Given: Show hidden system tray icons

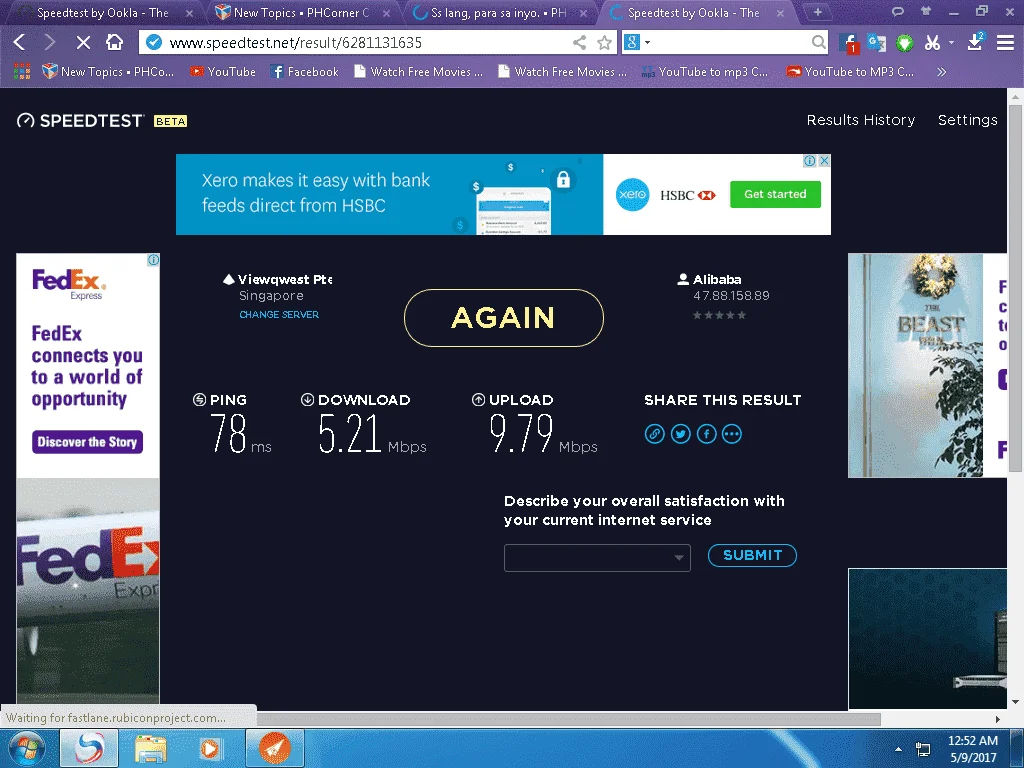Looking at the screenshot, I should (x=899, y=749).
